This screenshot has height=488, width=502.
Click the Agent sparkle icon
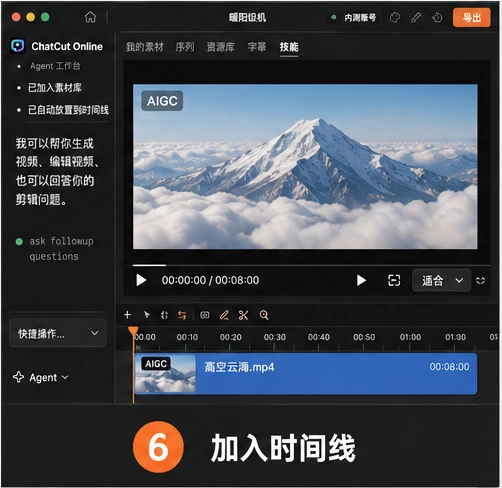click(x=18, y=377)
